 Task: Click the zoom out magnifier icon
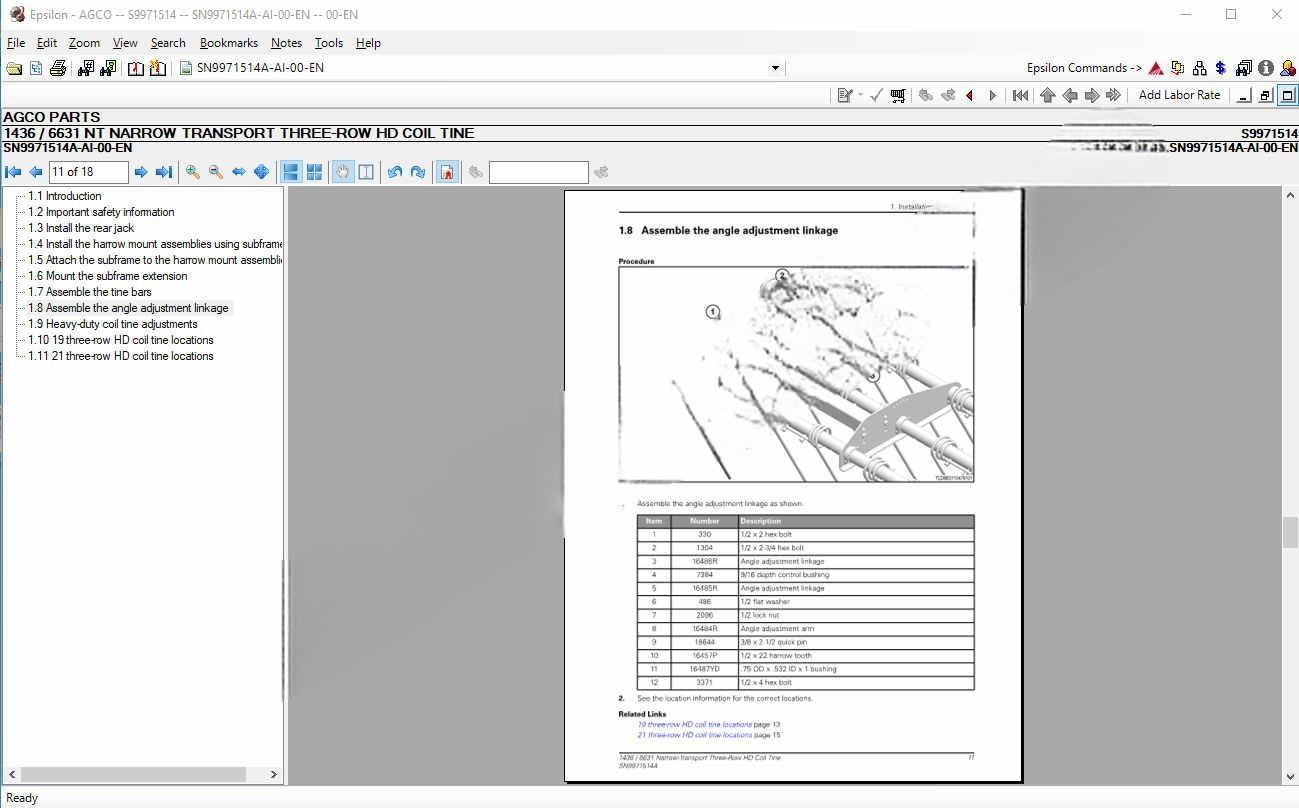216,172
